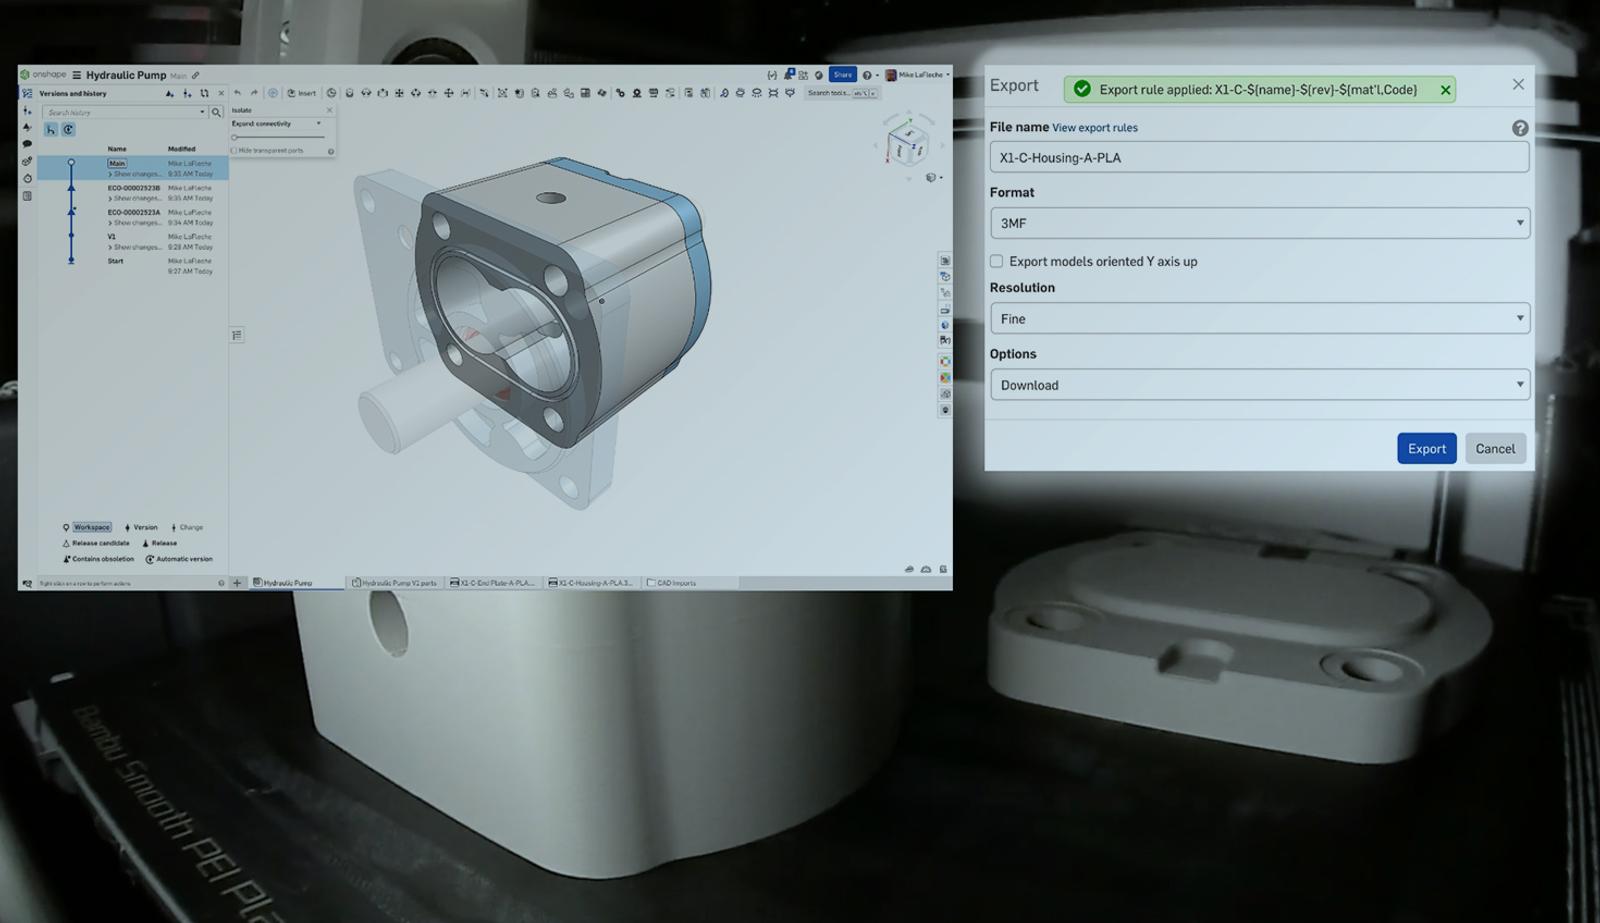Open the View export rules link

pos(1094,128)
